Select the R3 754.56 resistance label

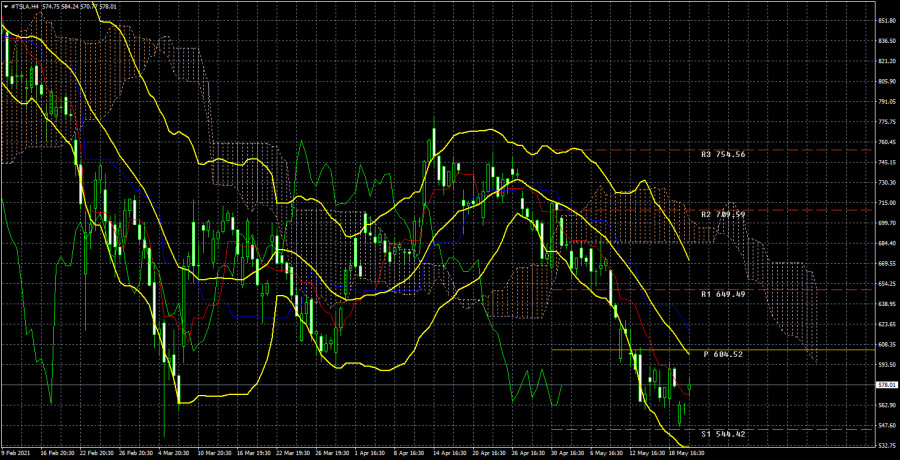[x=723, y=154]
